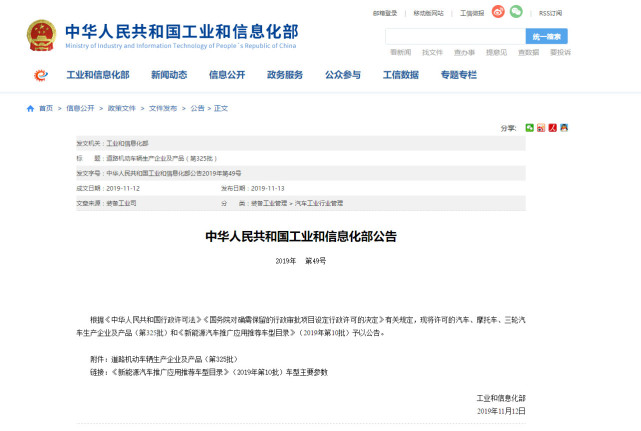
Task: Share via Weibo share icon
Action: [x=541, y=128]
